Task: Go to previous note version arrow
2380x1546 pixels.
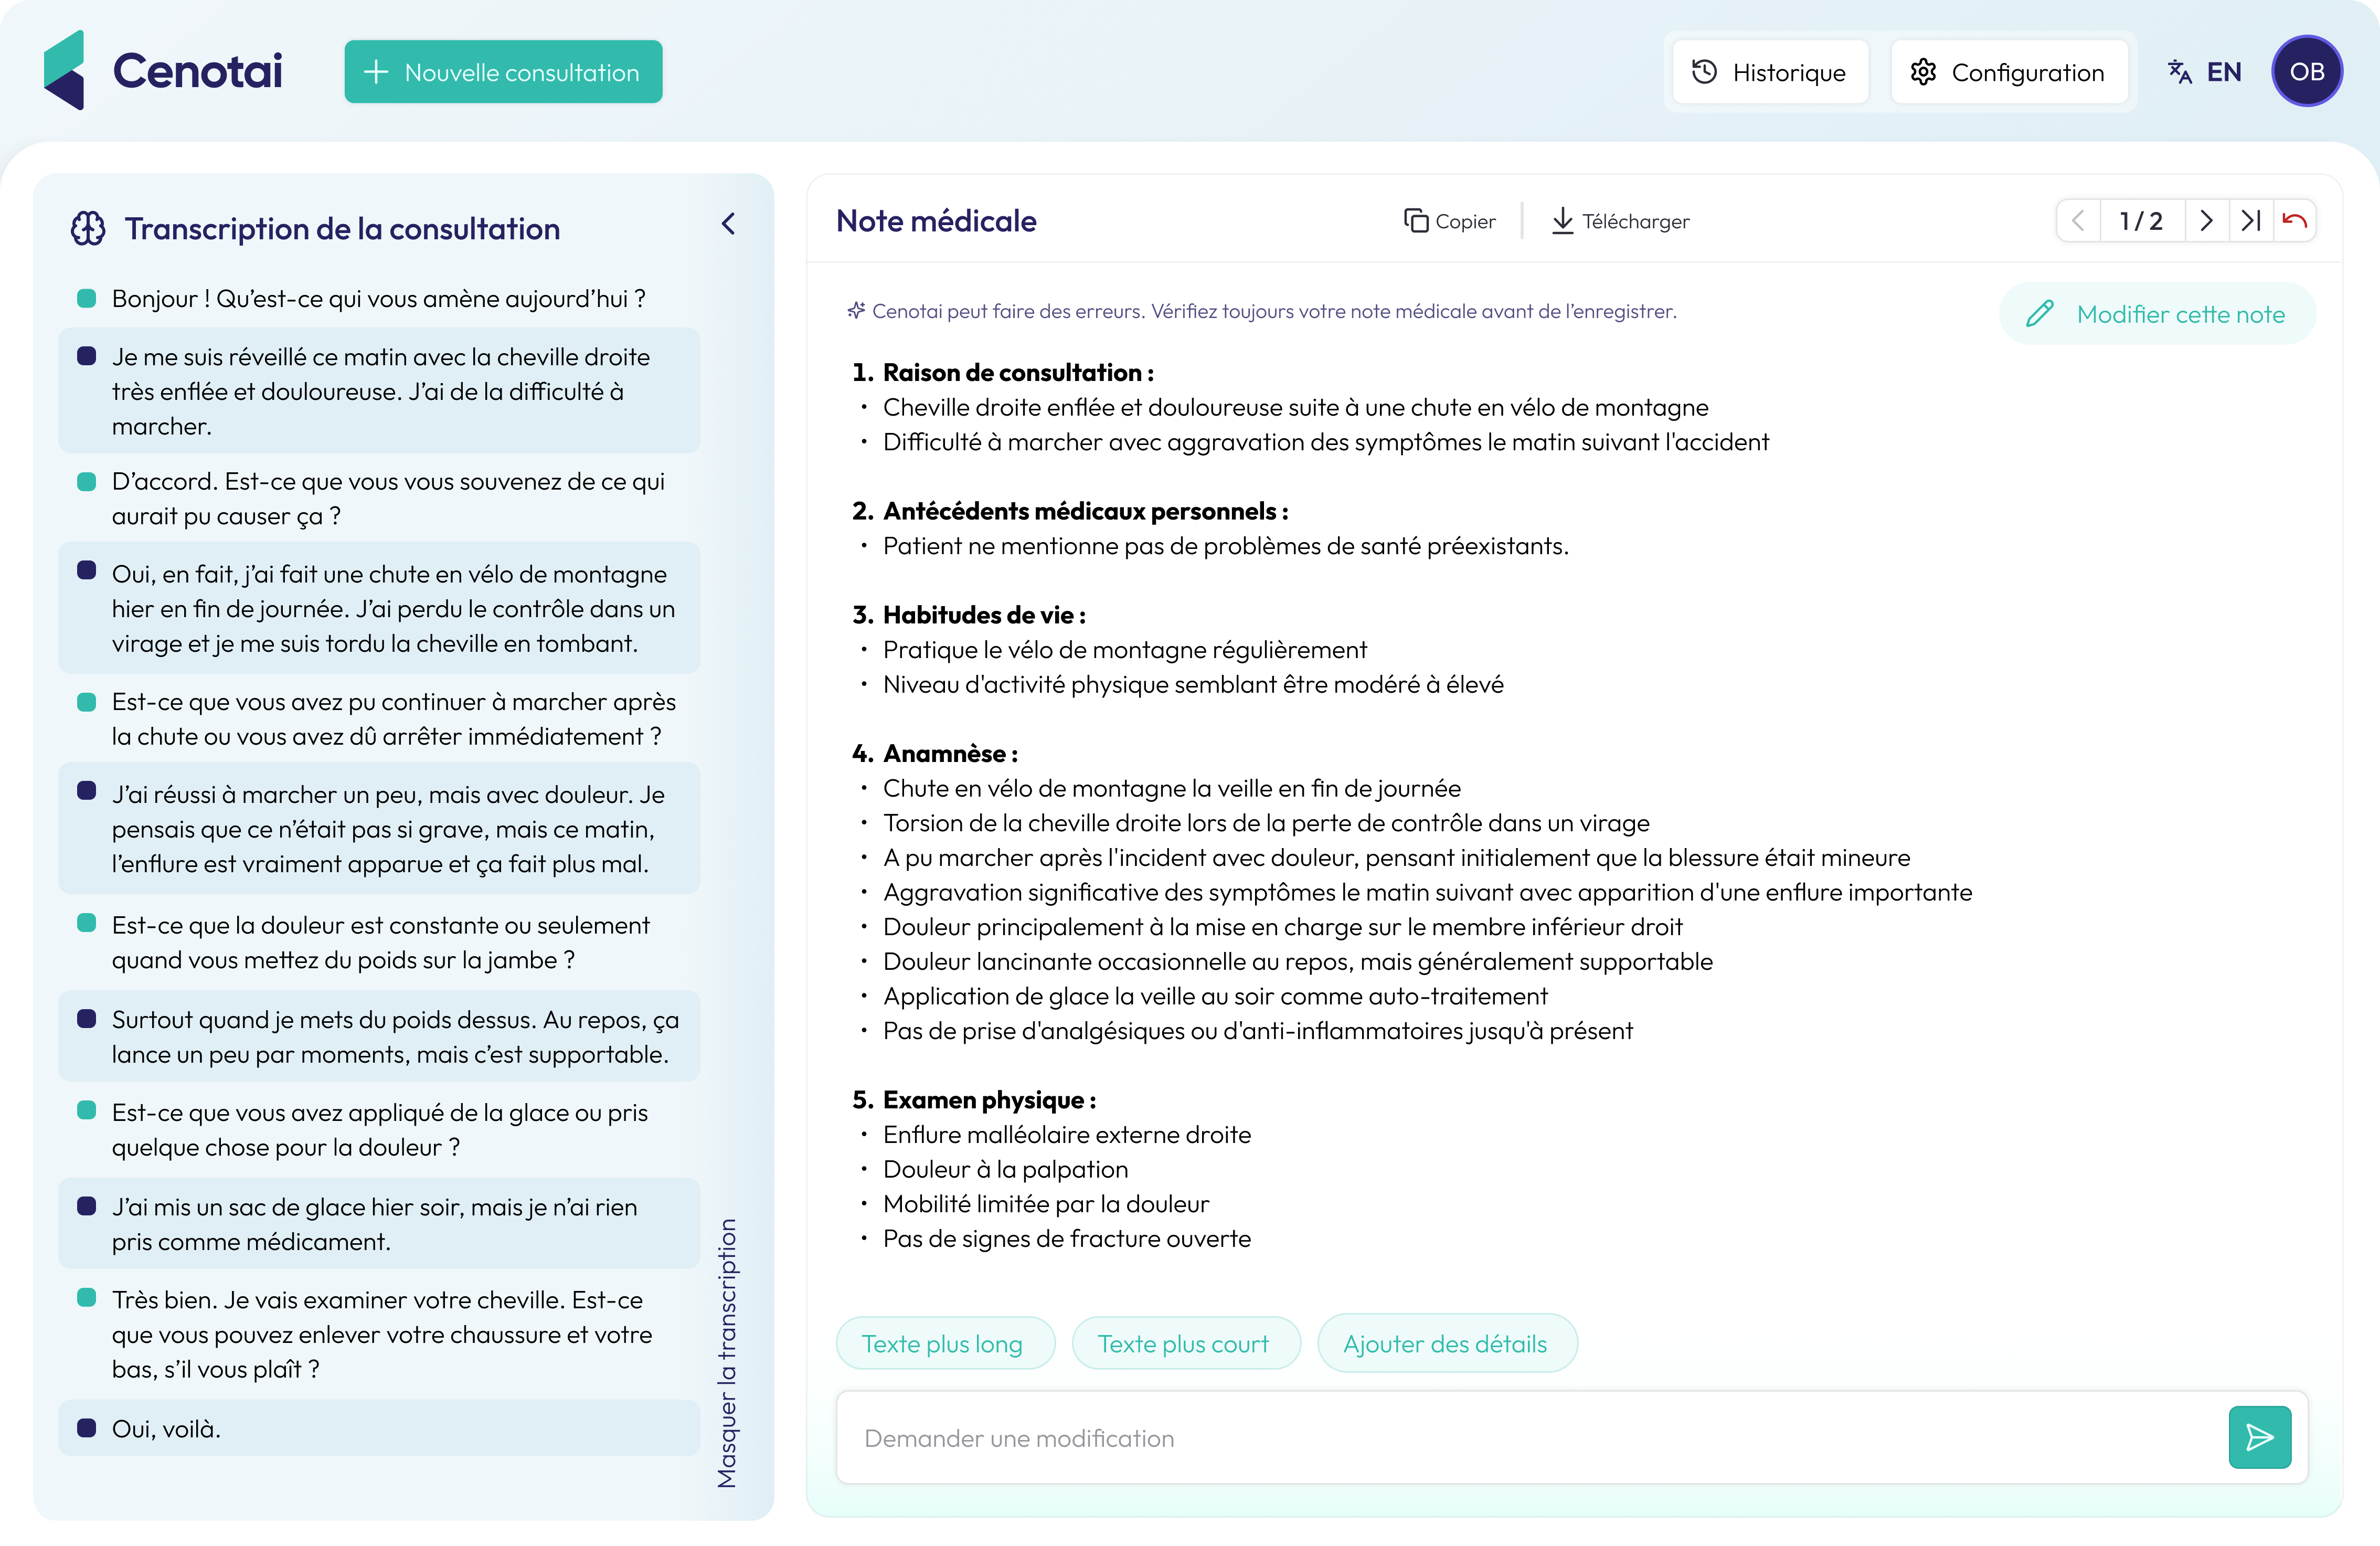Action: [x=2078, y=221]
